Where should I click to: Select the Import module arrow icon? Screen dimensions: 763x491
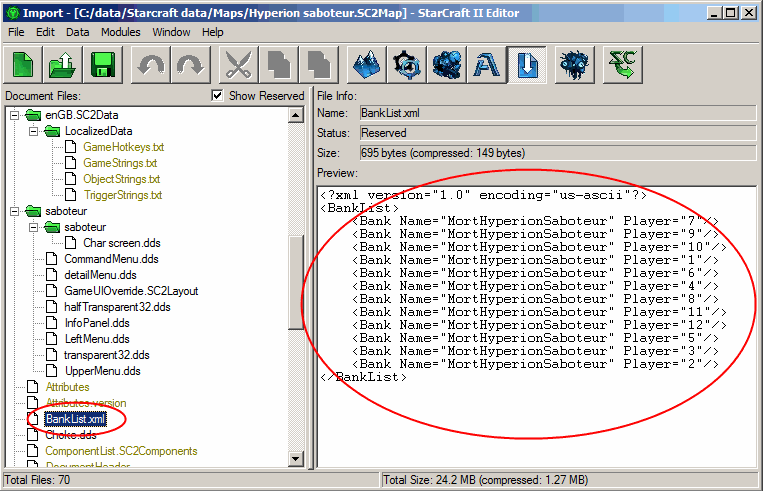click(x=527, y=65)
